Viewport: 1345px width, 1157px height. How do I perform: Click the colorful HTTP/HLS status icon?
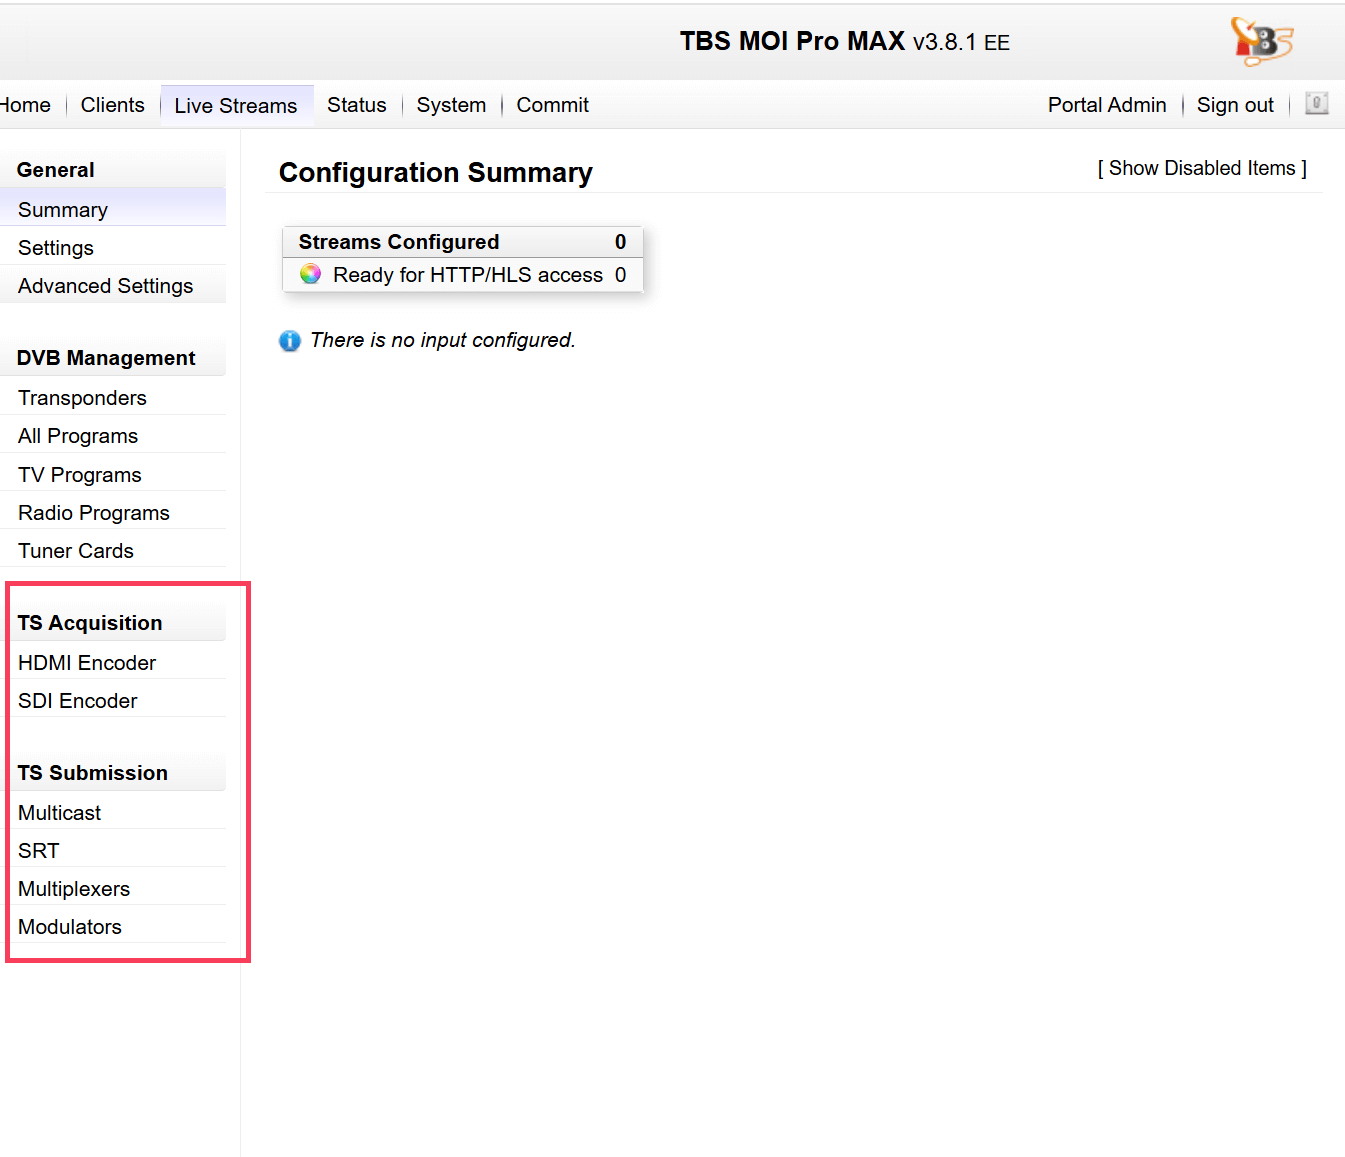[310, 274]
